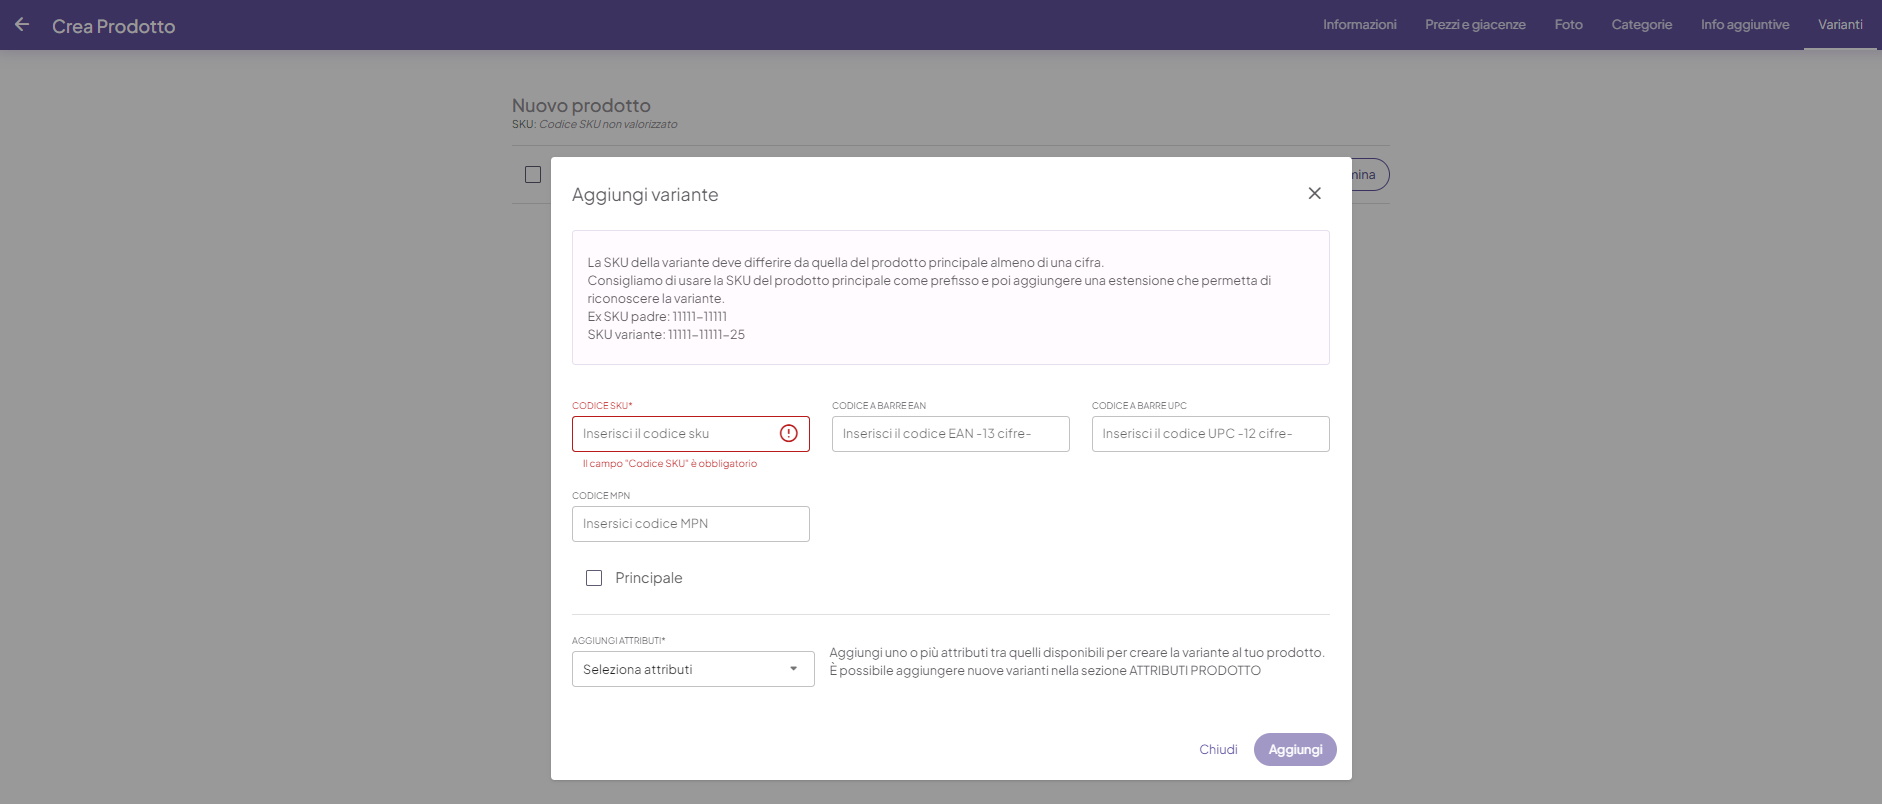This screenshot has height=804, width=1882.
Task: Tick the Principale checkbox
Action: pyautogui.click(x=594, y=578)
